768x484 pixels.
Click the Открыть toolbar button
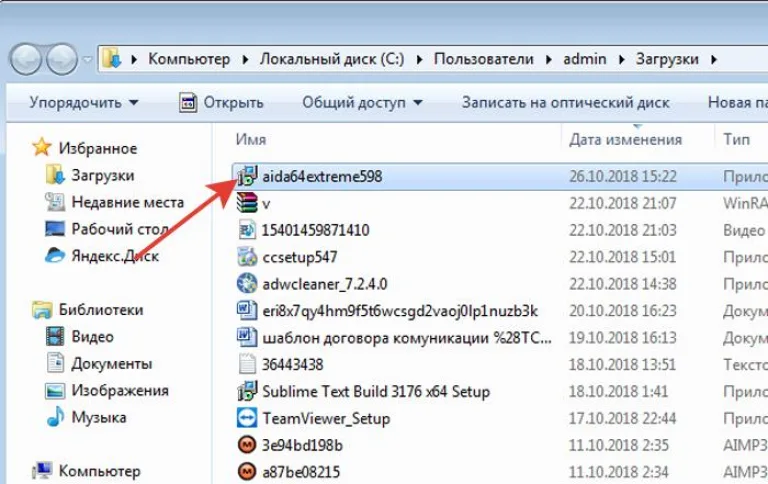click(221, 102)
